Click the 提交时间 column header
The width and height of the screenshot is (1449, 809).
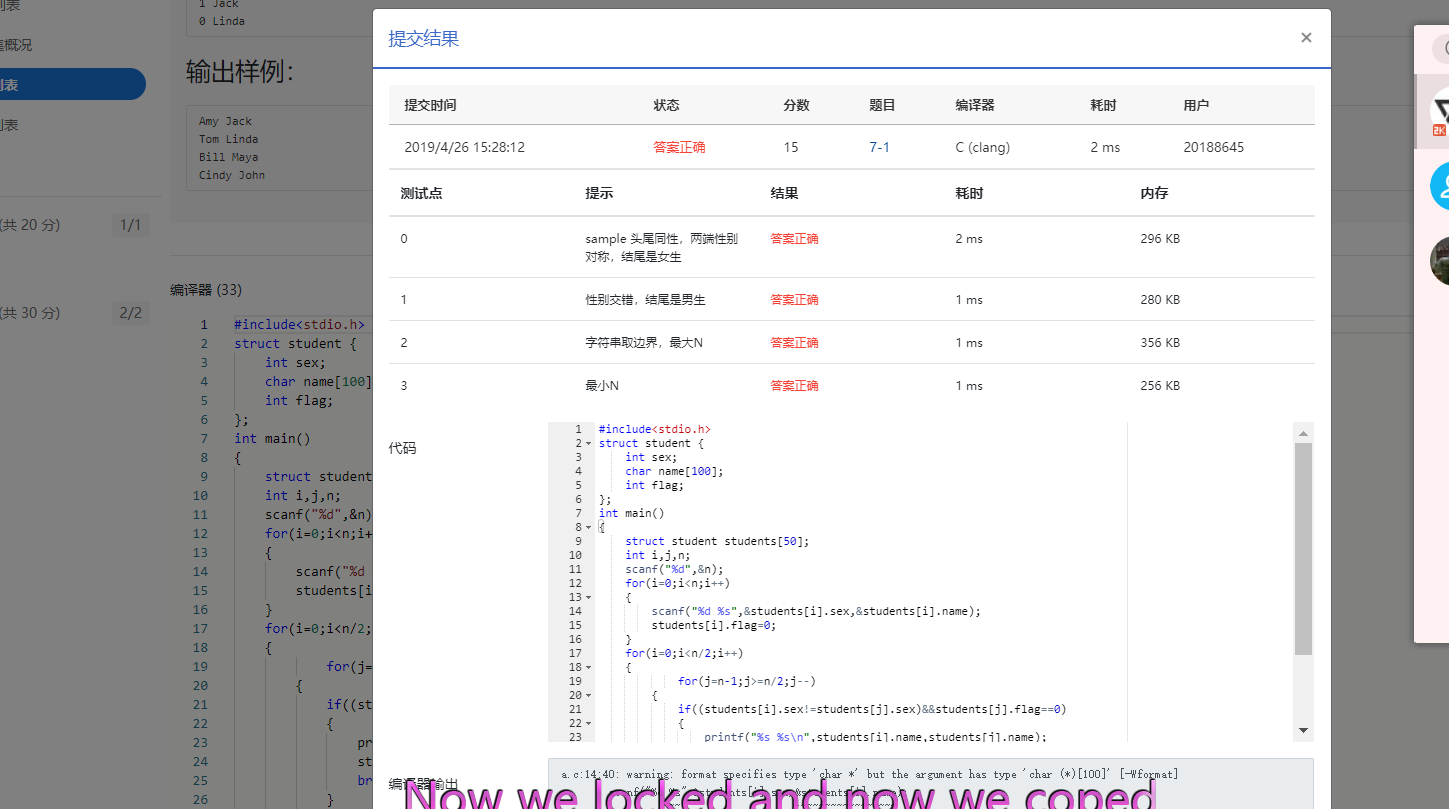pos(430,105)
